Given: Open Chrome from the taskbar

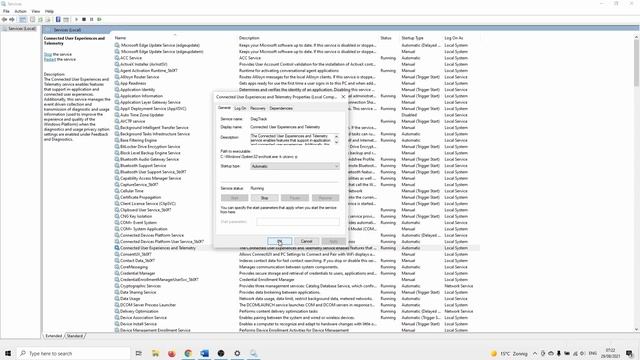Looking at the screenshot, I should 188,353.
